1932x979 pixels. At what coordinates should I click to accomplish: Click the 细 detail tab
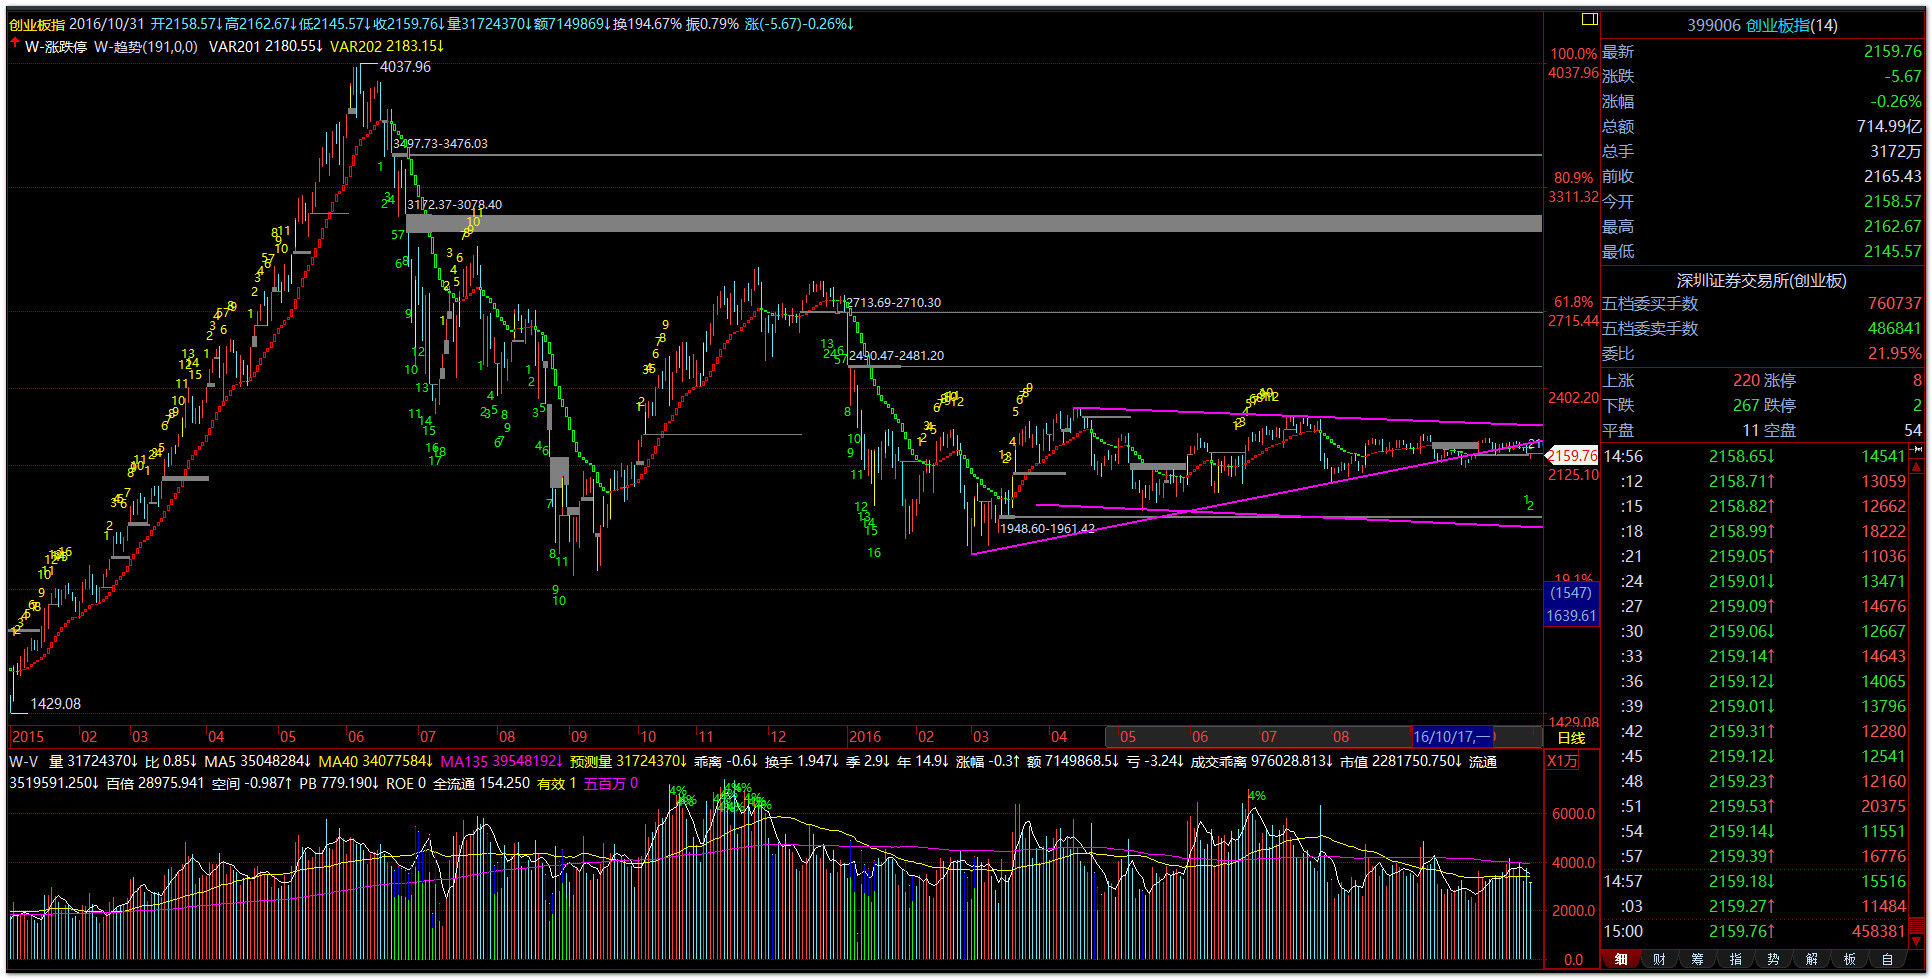(1621, 959)
